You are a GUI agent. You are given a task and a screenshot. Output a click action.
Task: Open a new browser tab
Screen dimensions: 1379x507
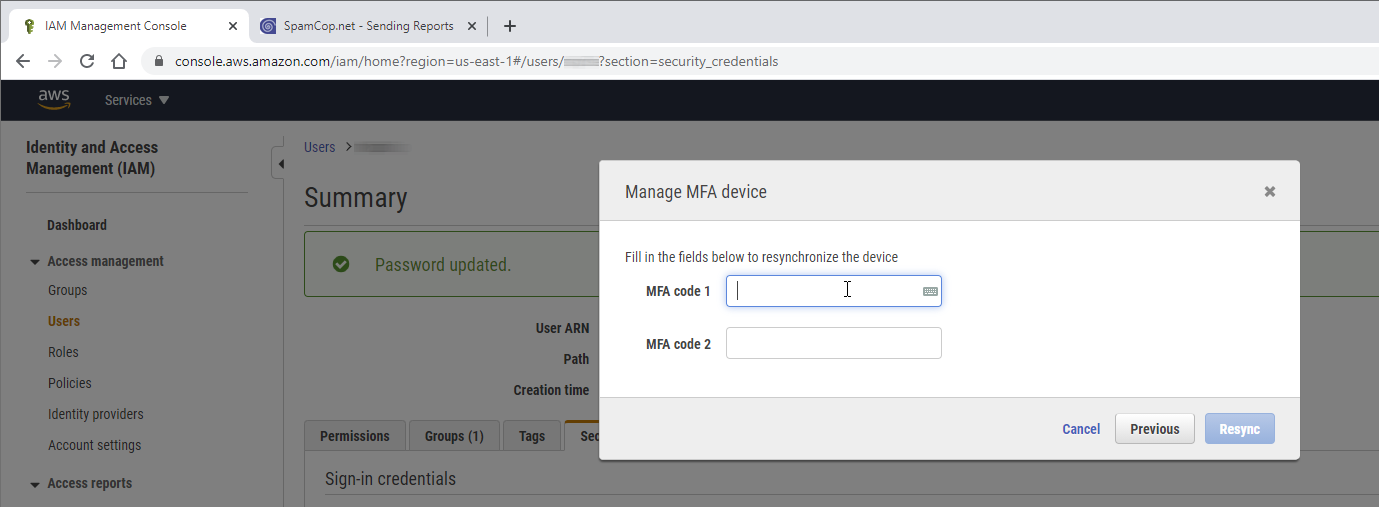[510, 26]
